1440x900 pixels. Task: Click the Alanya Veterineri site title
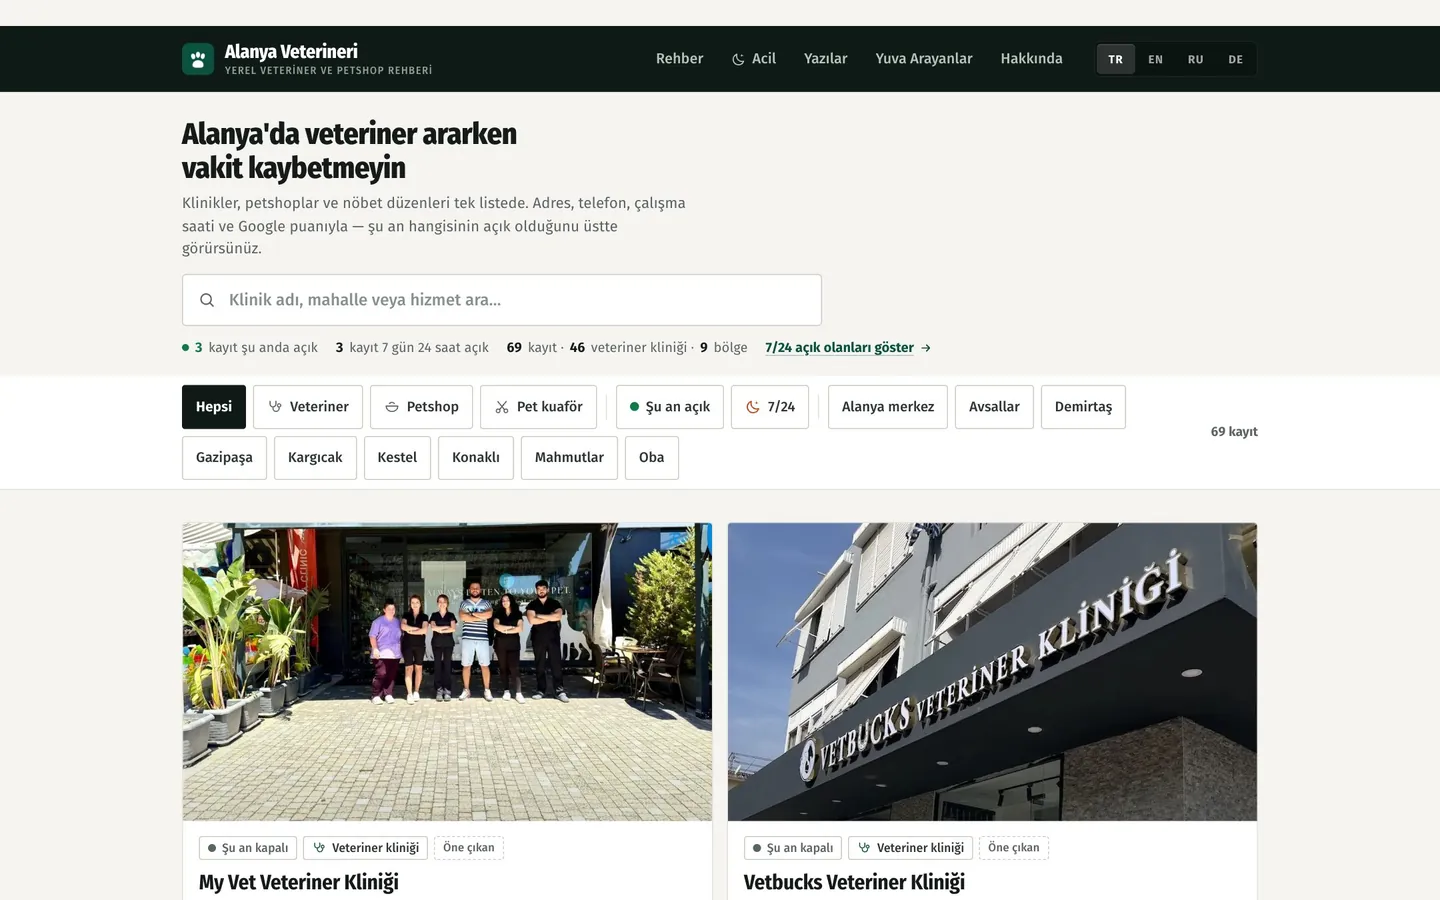pos(291,52)
